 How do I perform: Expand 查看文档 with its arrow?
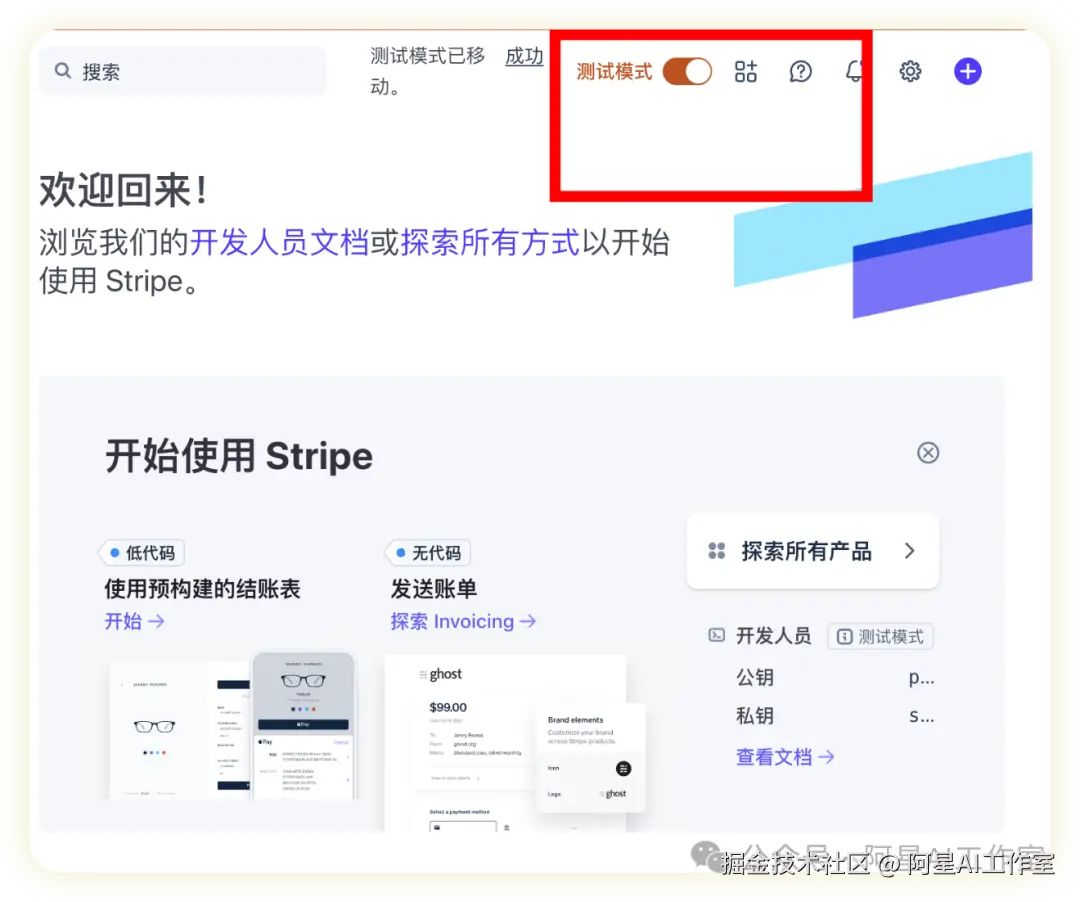click(826, 757)
